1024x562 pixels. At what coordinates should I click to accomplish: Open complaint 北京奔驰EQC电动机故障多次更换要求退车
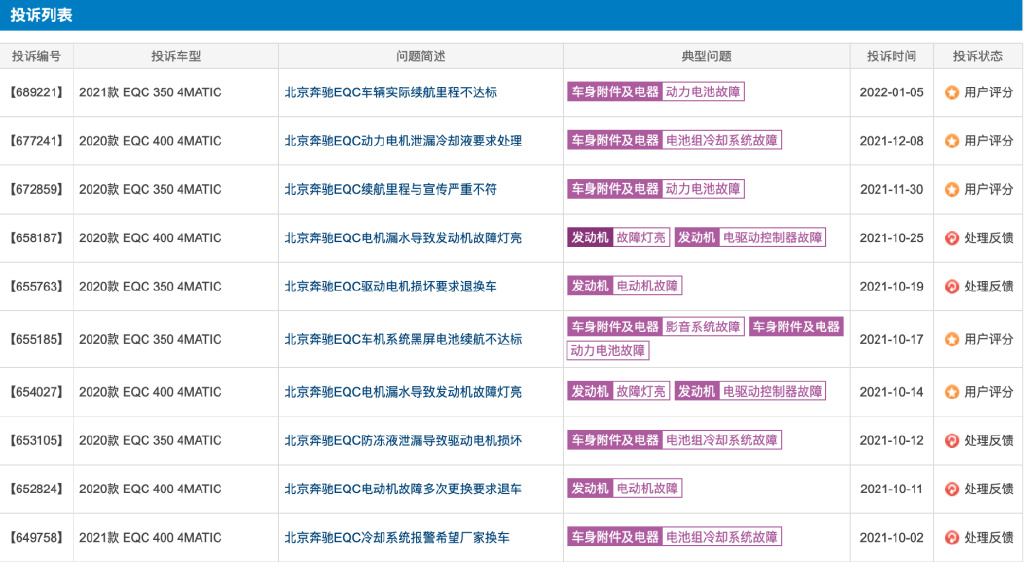pyautogui.click(x=403, y=489)
